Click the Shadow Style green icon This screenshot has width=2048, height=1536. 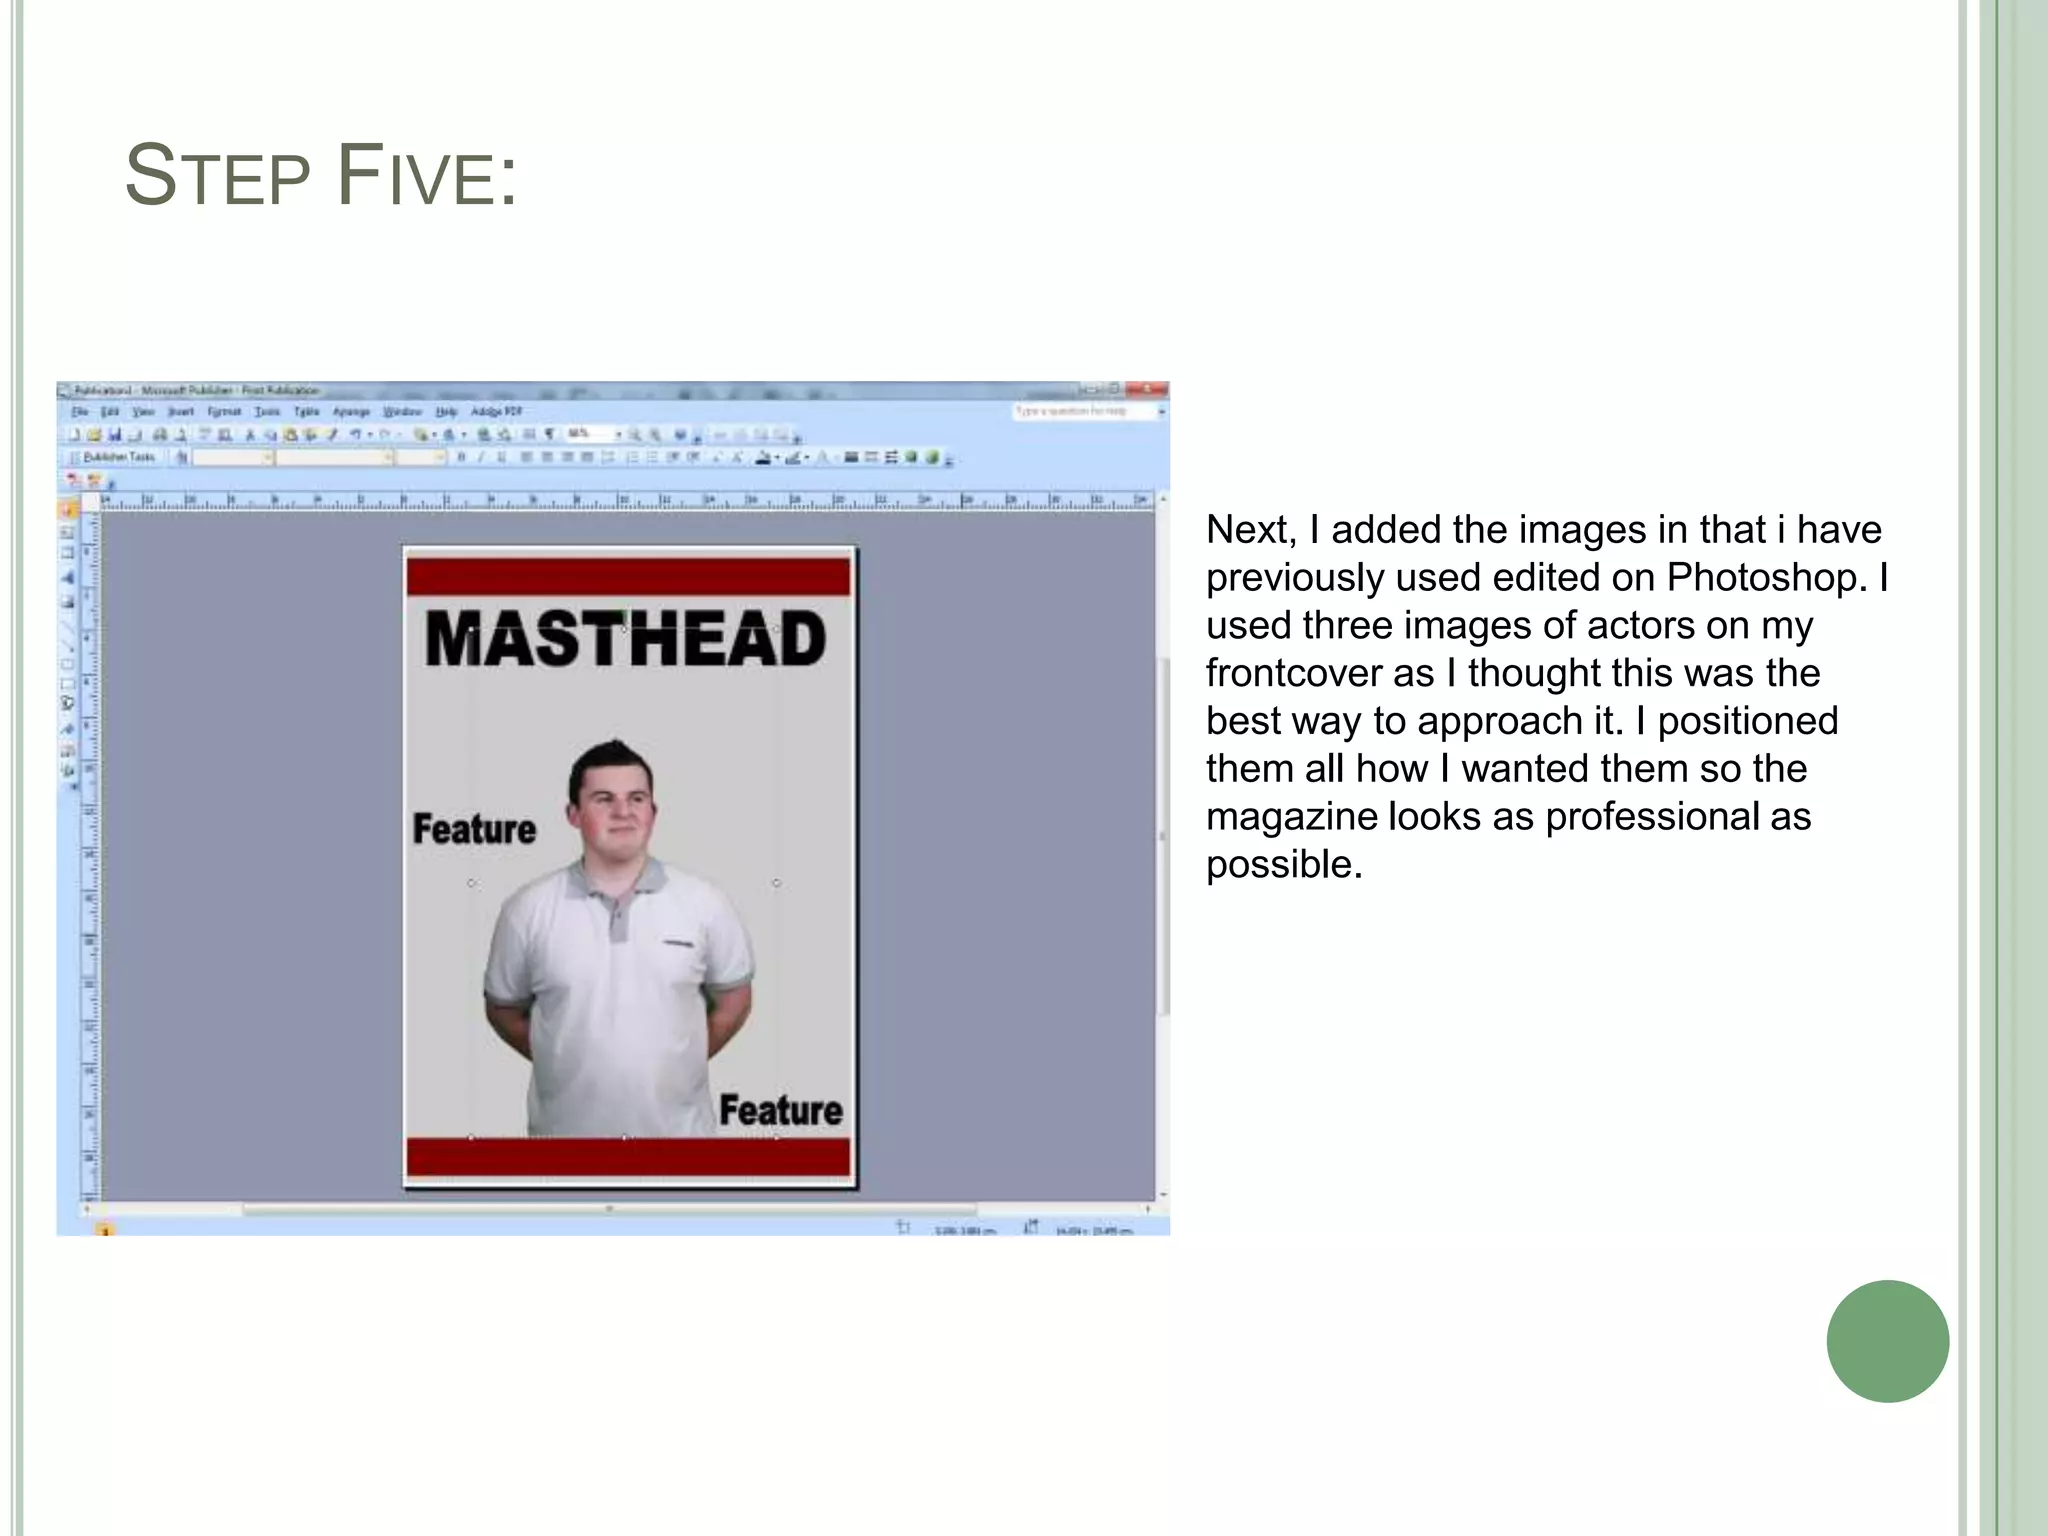coord(910,457)
